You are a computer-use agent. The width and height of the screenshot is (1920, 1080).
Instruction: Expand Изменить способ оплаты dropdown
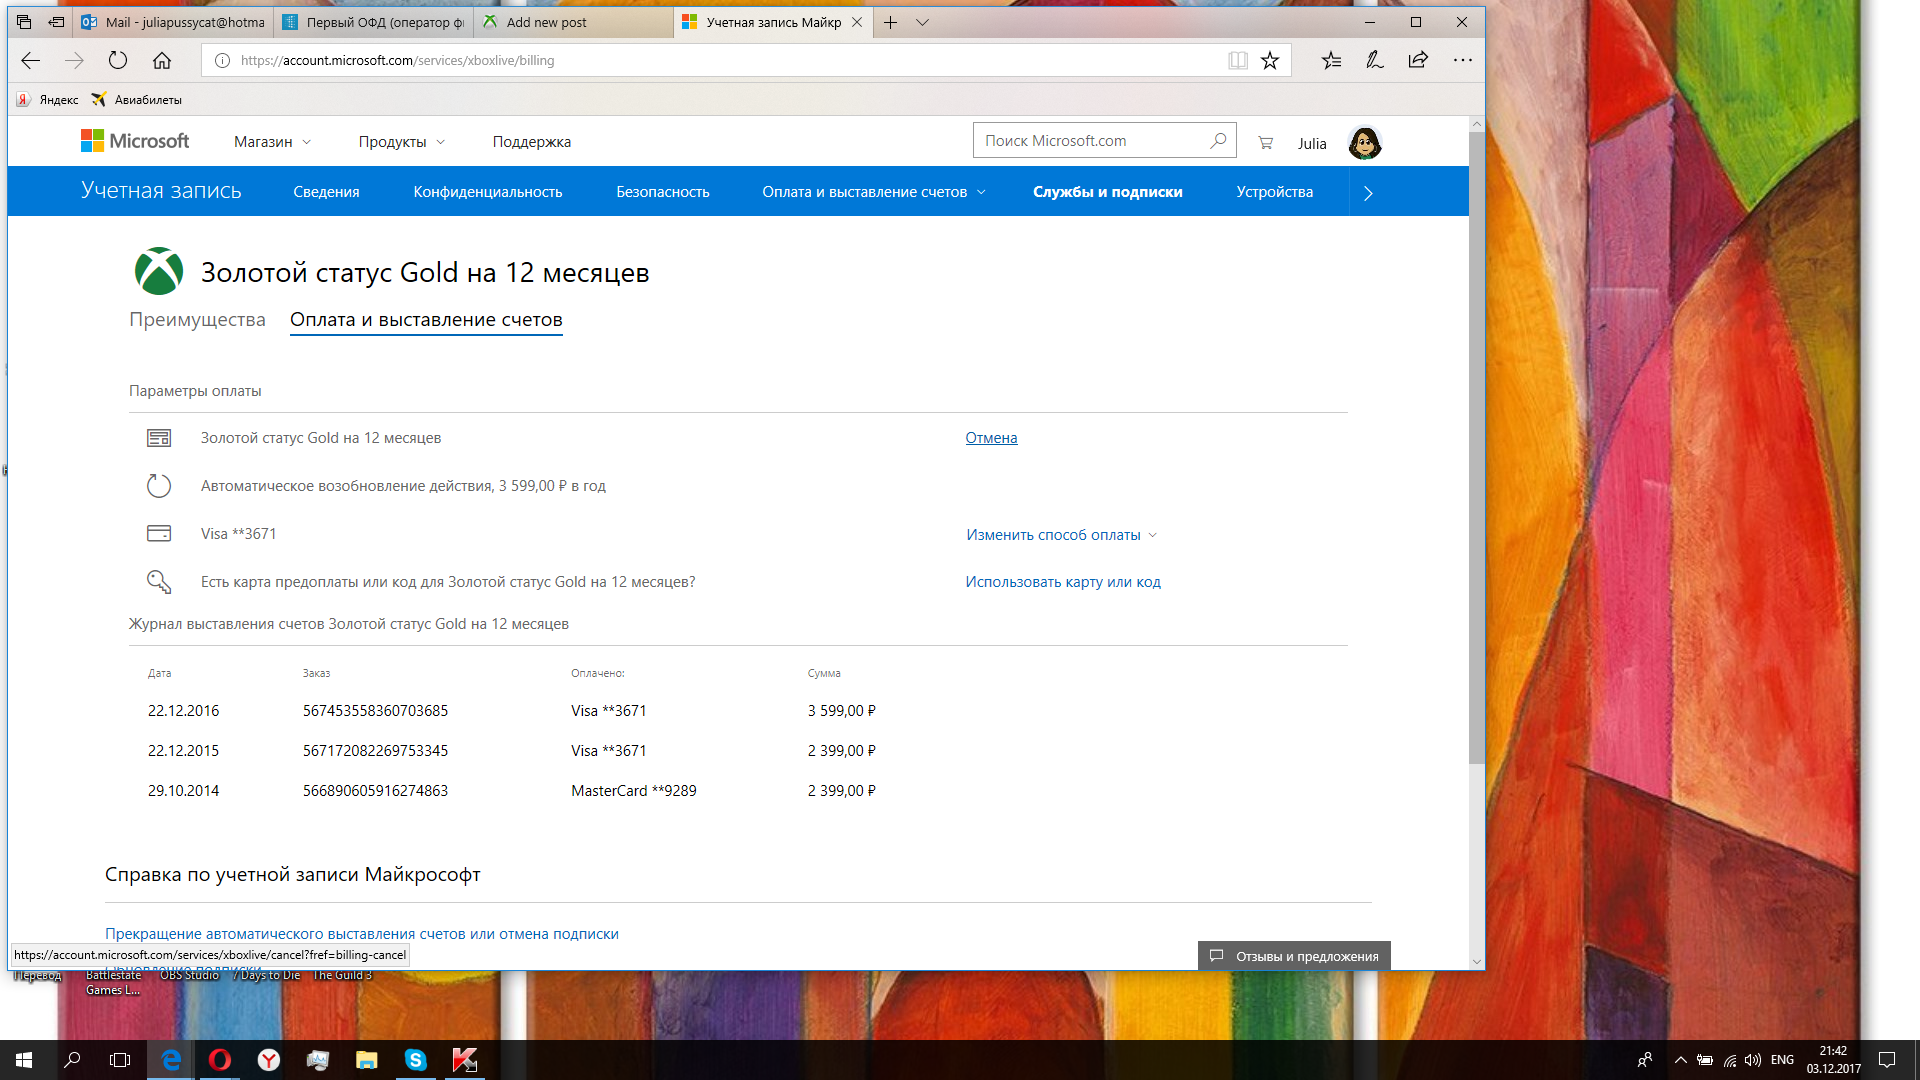pos(1061,535)
